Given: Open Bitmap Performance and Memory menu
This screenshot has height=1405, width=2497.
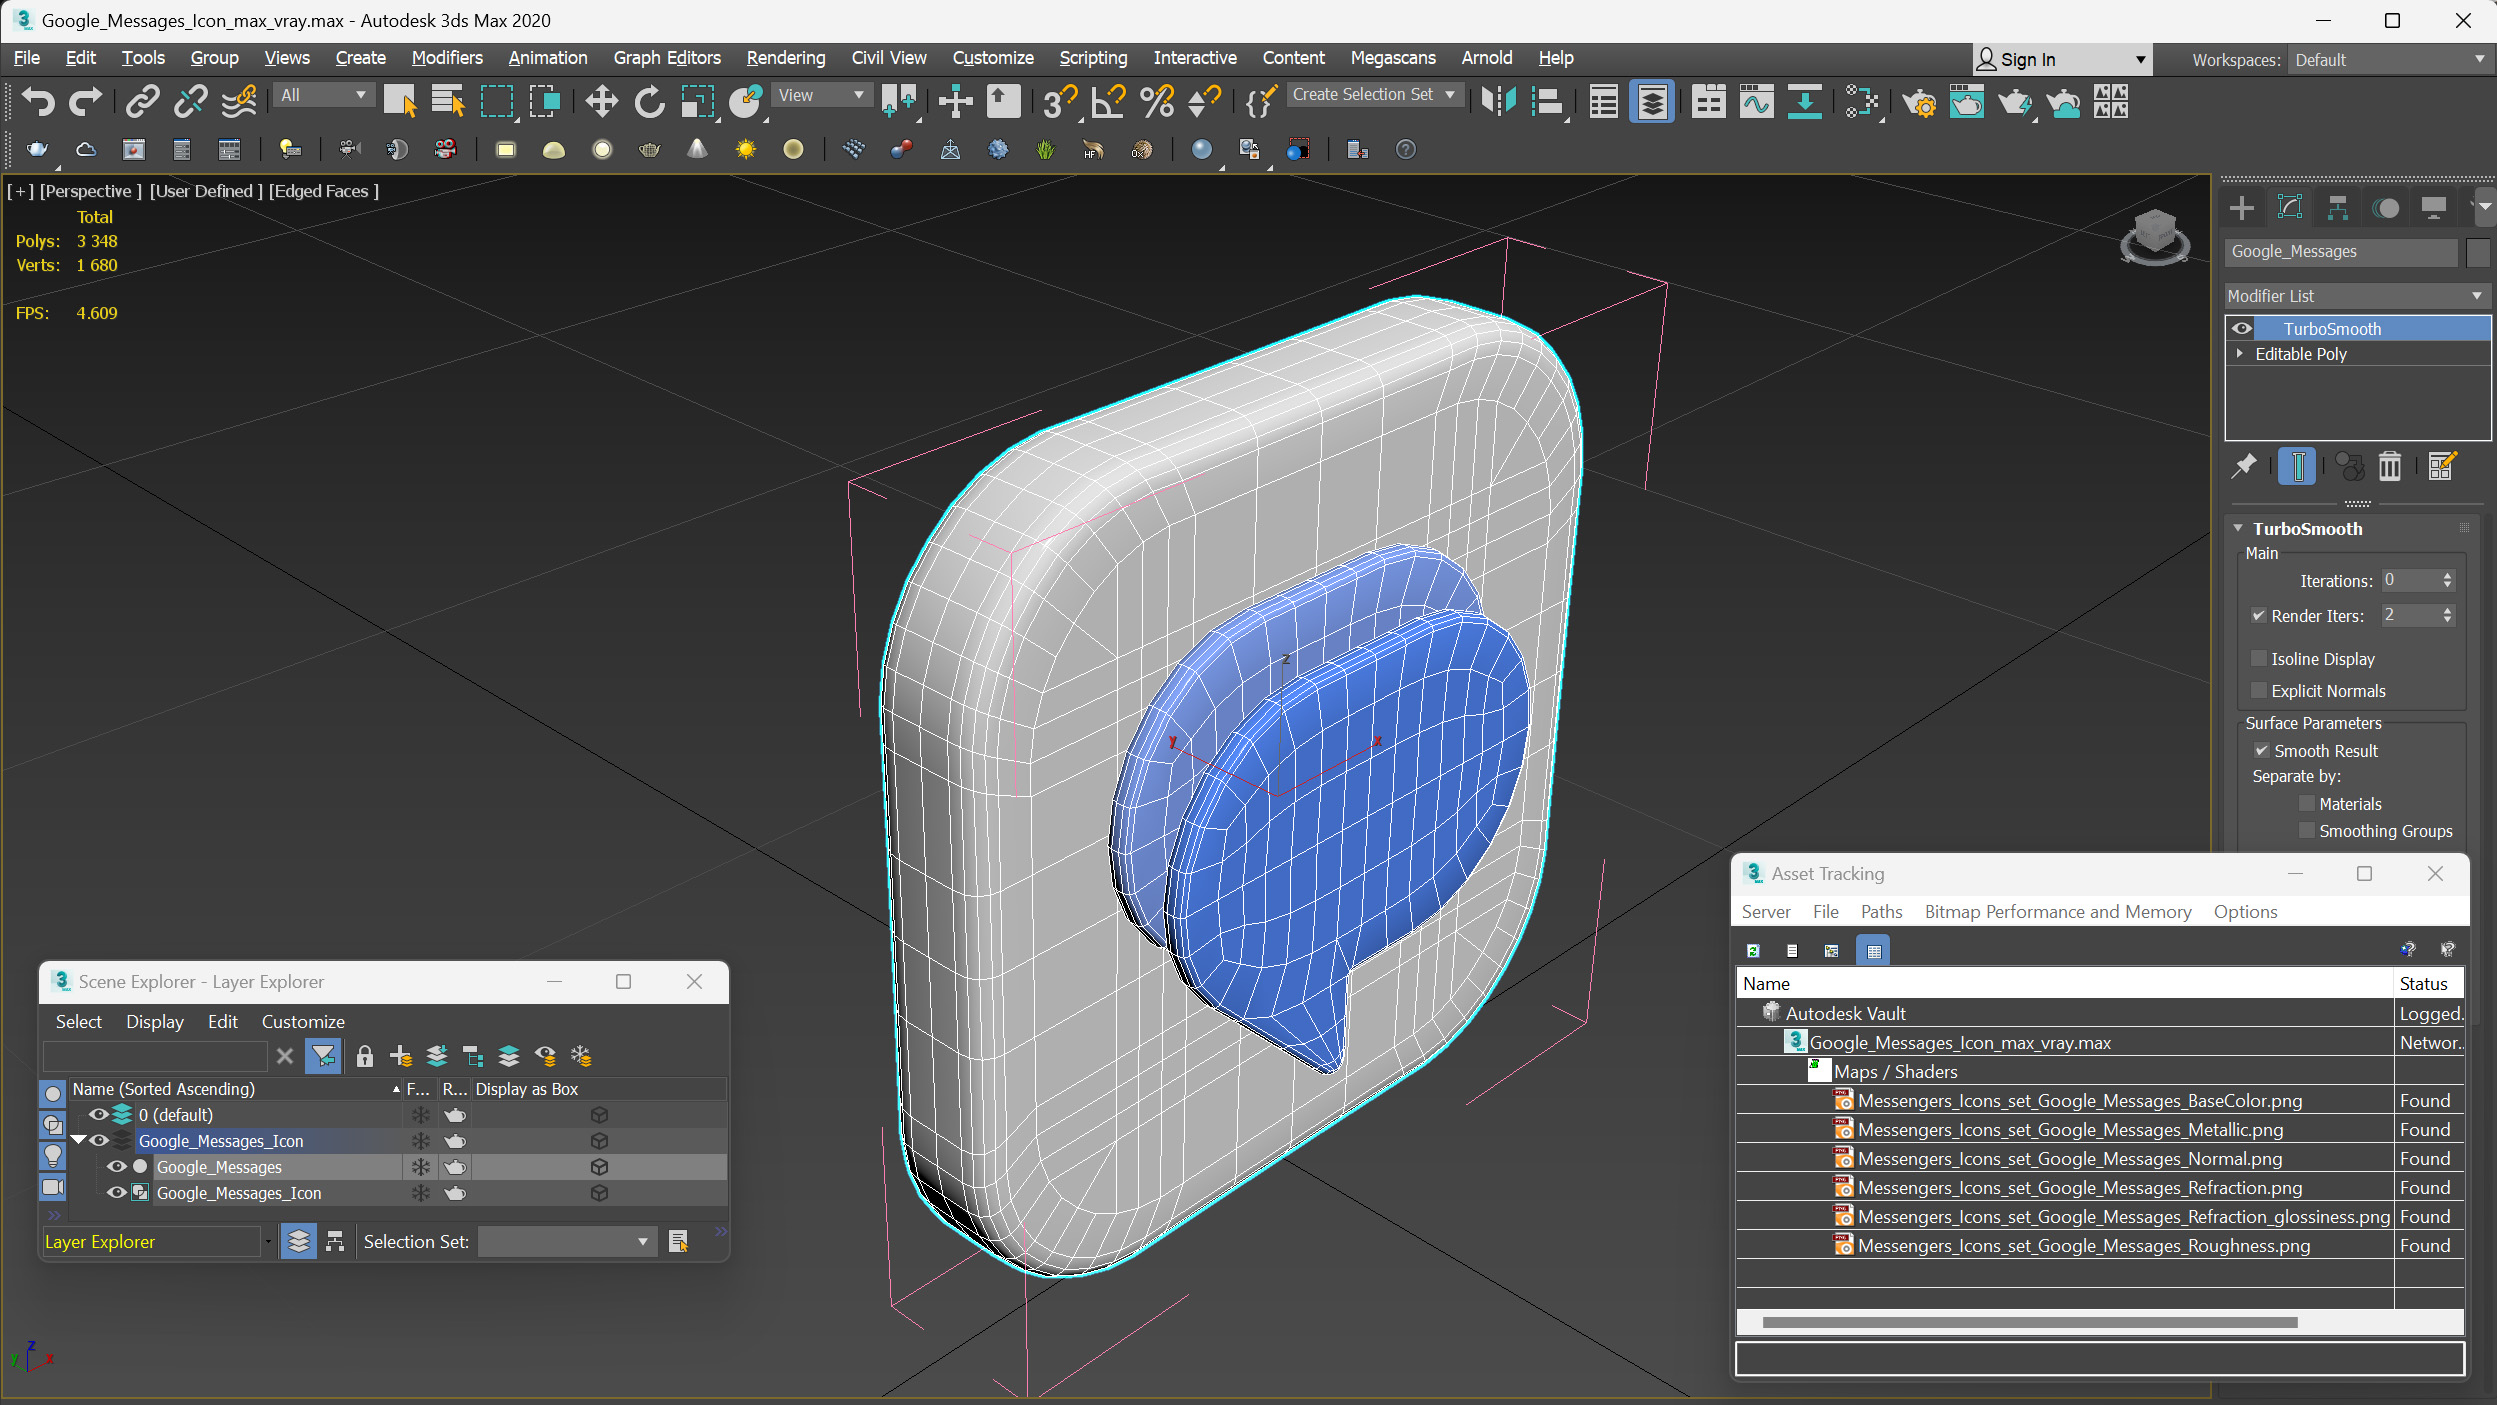Looking at the screenshot, I should pos(2057,911).
